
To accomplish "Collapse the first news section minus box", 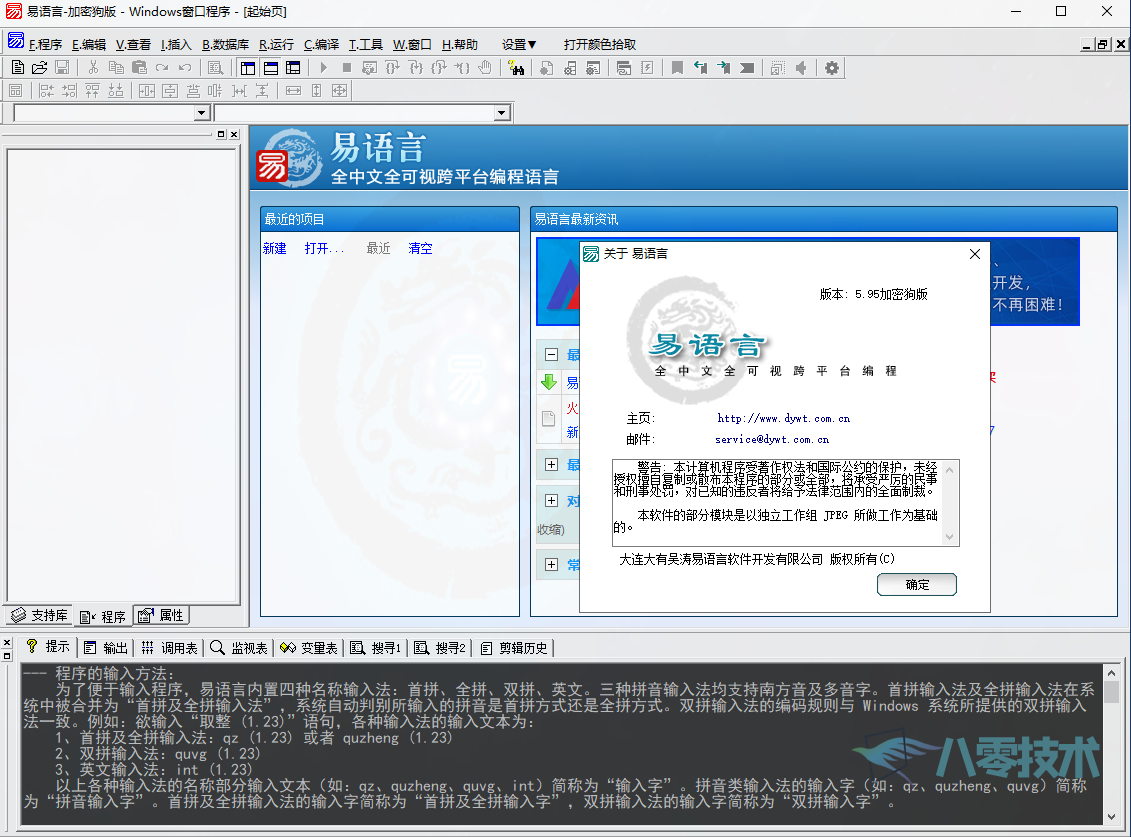I will click(x=552, y=354).
